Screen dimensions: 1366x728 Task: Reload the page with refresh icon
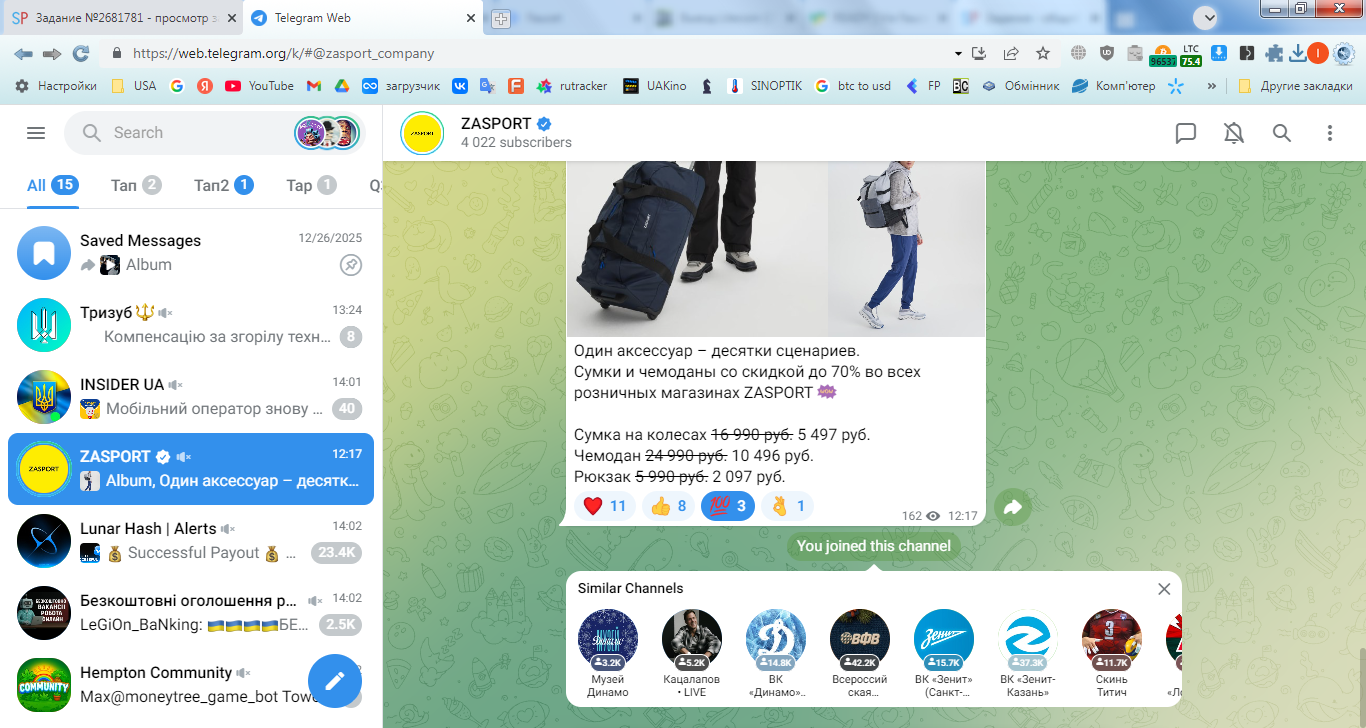(x=81, y=53)
